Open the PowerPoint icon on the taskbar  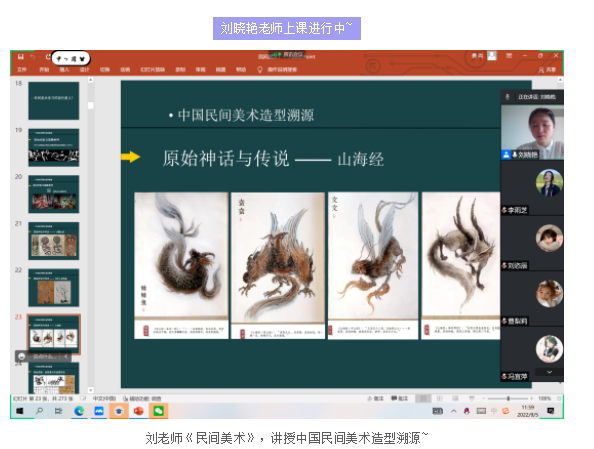pyautogui.click(x=138, y=411)
